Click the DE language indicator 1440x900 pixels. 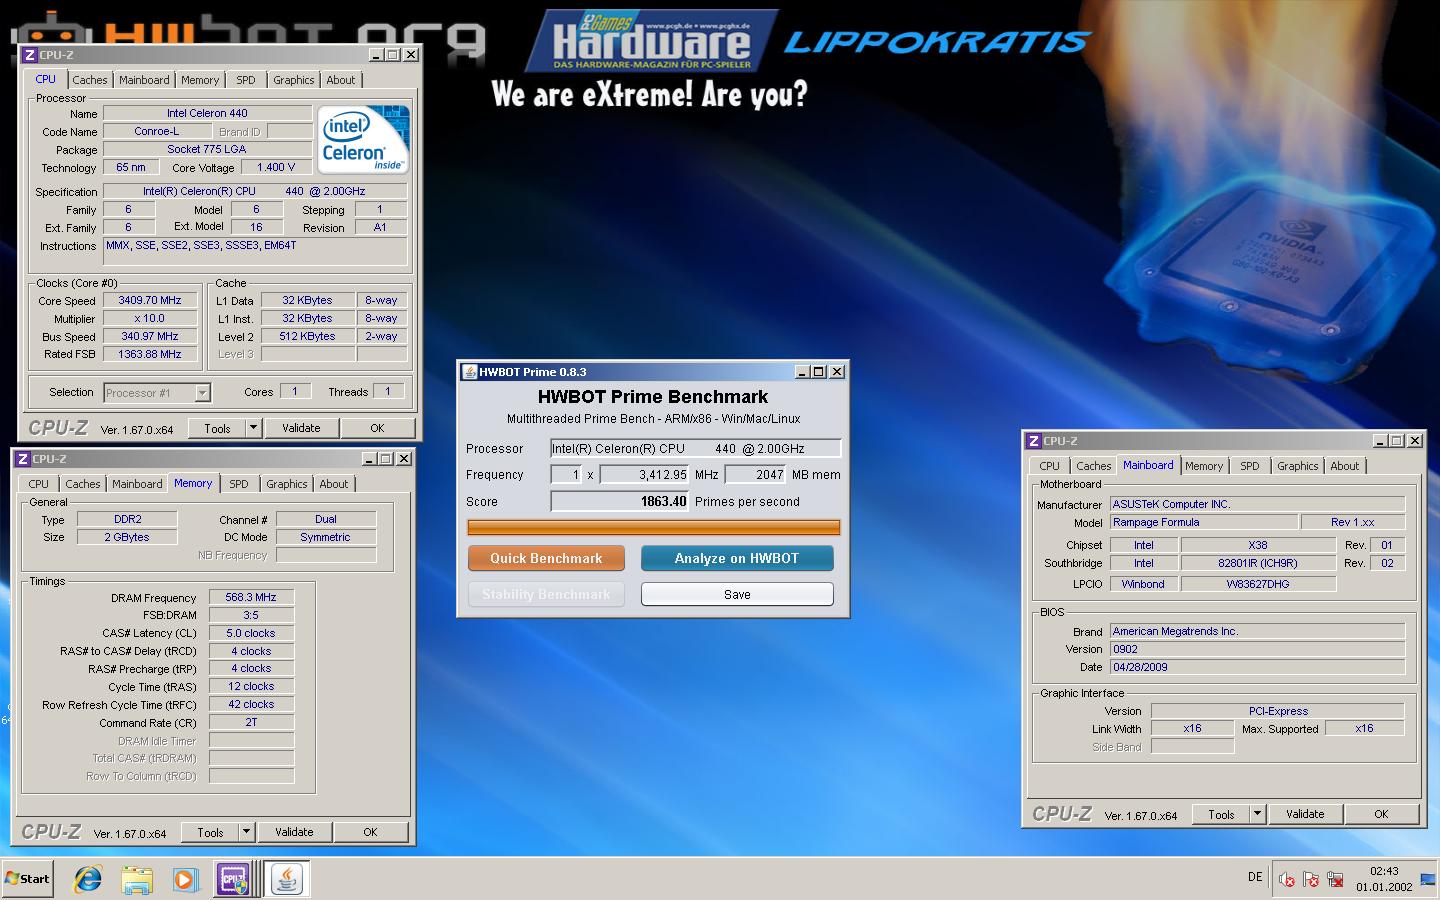pos(1255,877)
